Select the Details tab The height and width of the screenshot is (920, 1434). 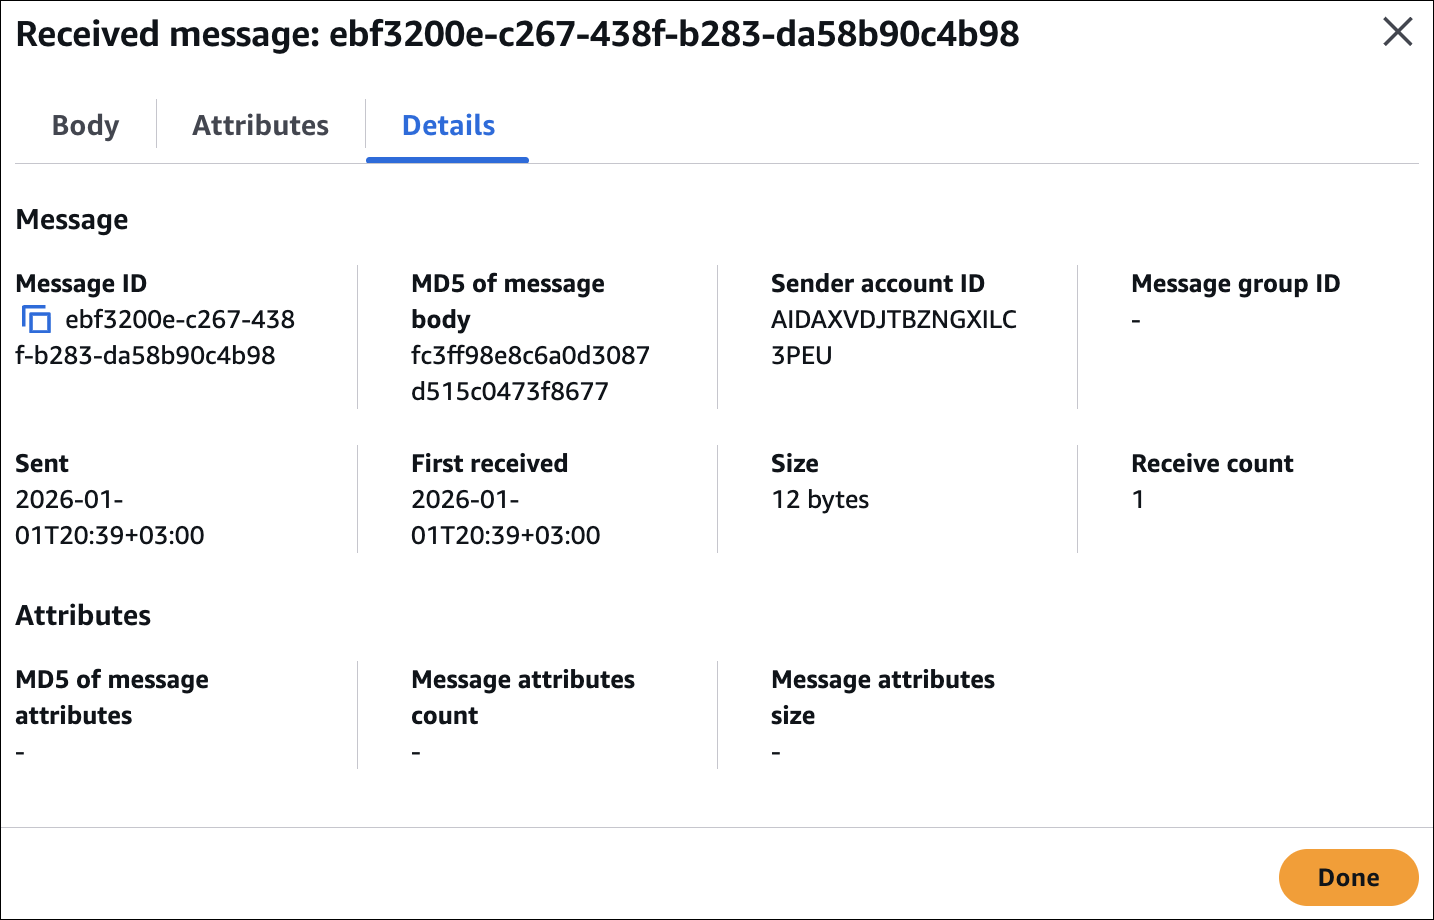tap(448, 126)
